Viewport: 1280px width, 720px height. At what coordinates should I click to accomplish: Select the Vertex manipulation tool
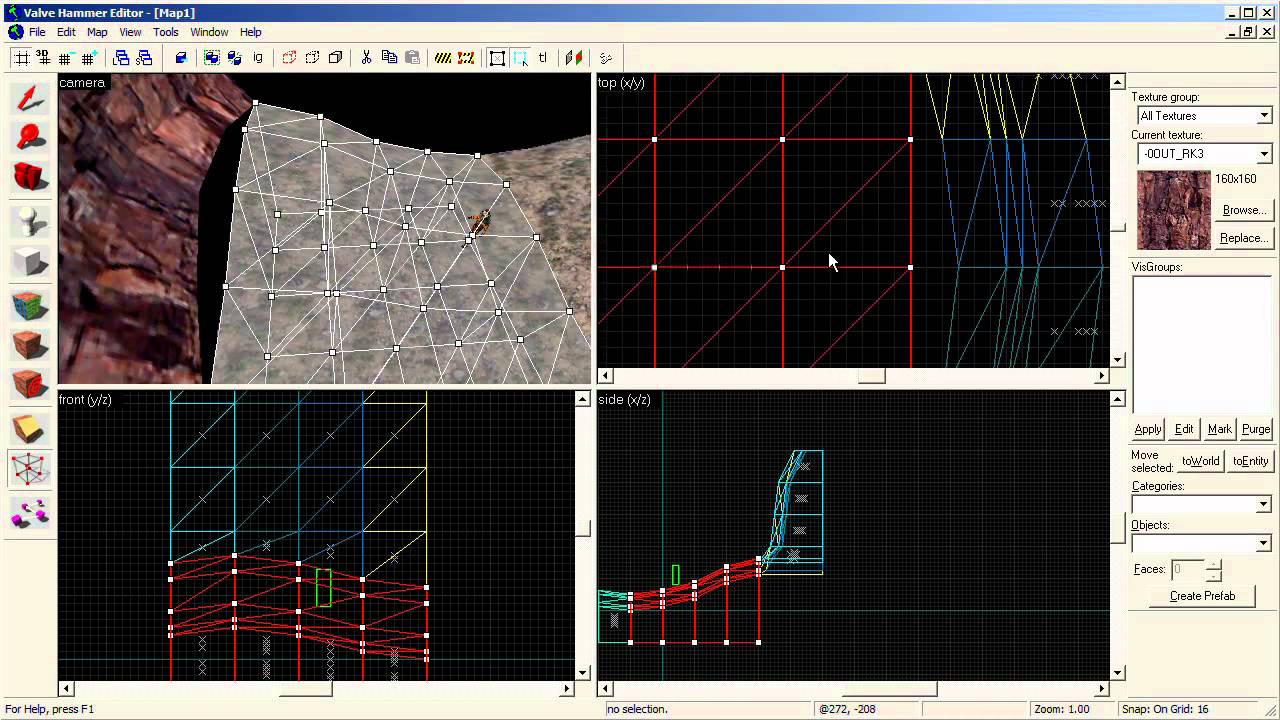point(30,469)
